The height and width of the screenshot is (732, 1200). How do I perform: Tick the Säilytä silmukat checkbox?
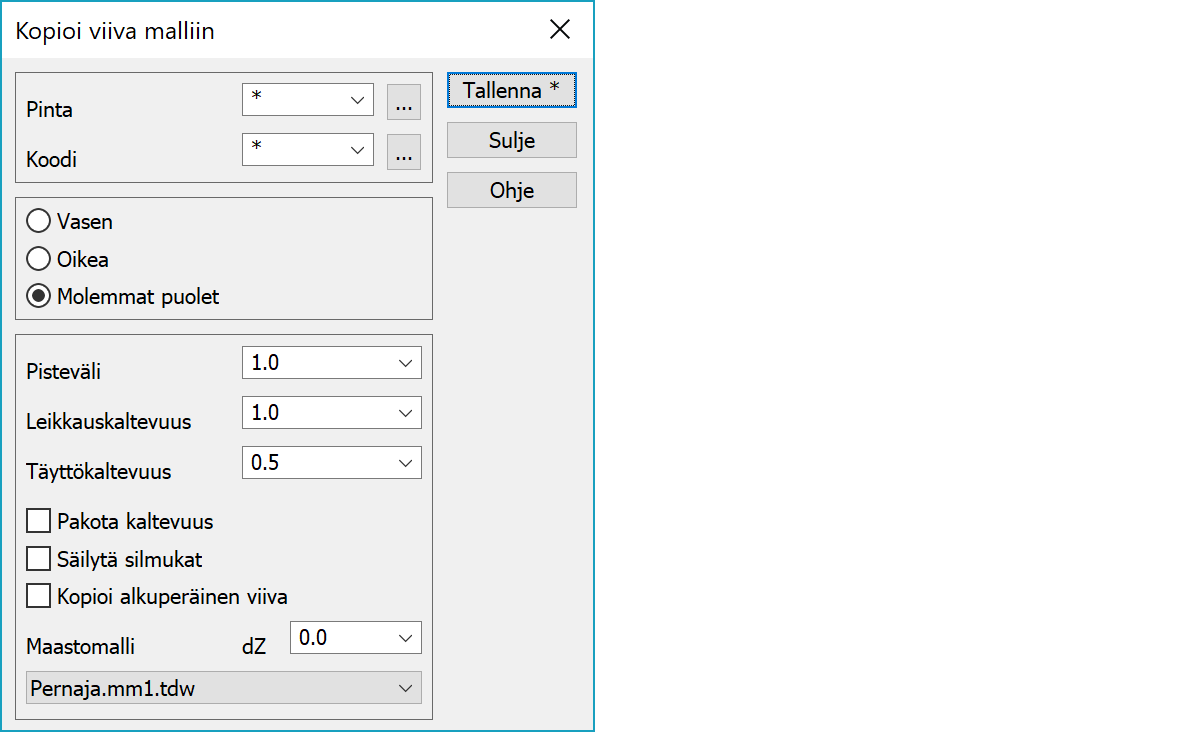pyautogui.click(x=39, y=559)
